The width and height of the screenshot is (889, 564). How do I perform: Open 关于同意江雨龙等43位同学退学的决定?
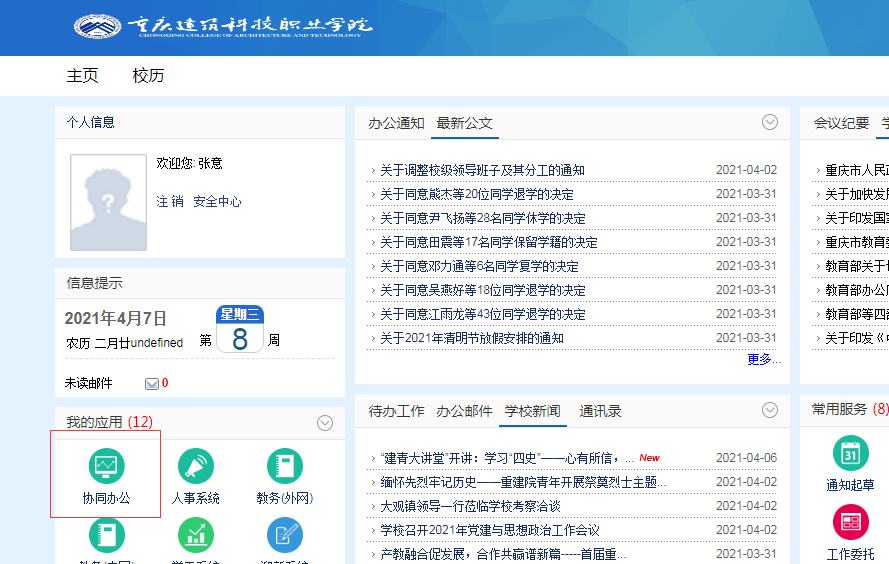click(482, 314)
